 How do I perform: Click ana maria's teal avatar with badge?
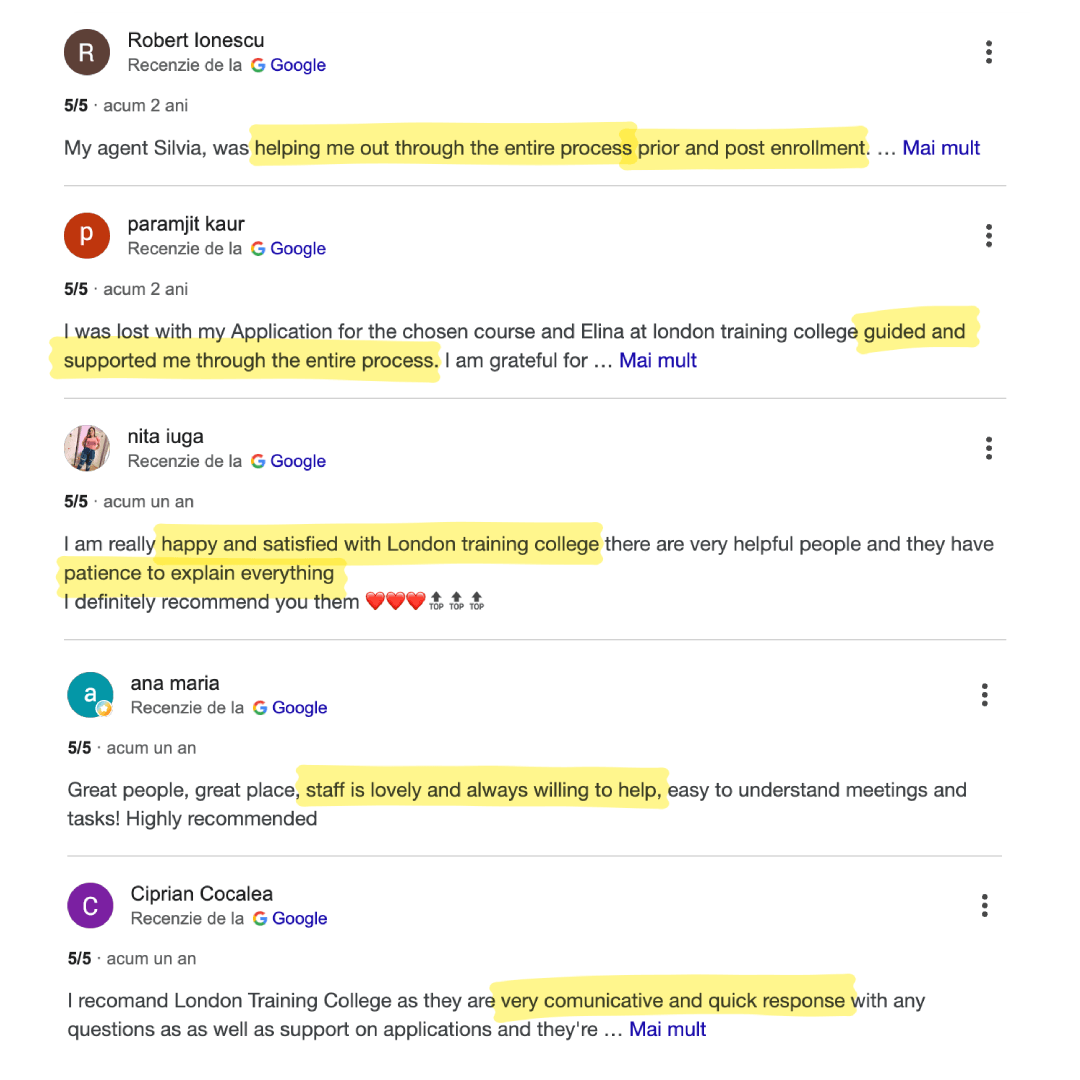point(90,695)
